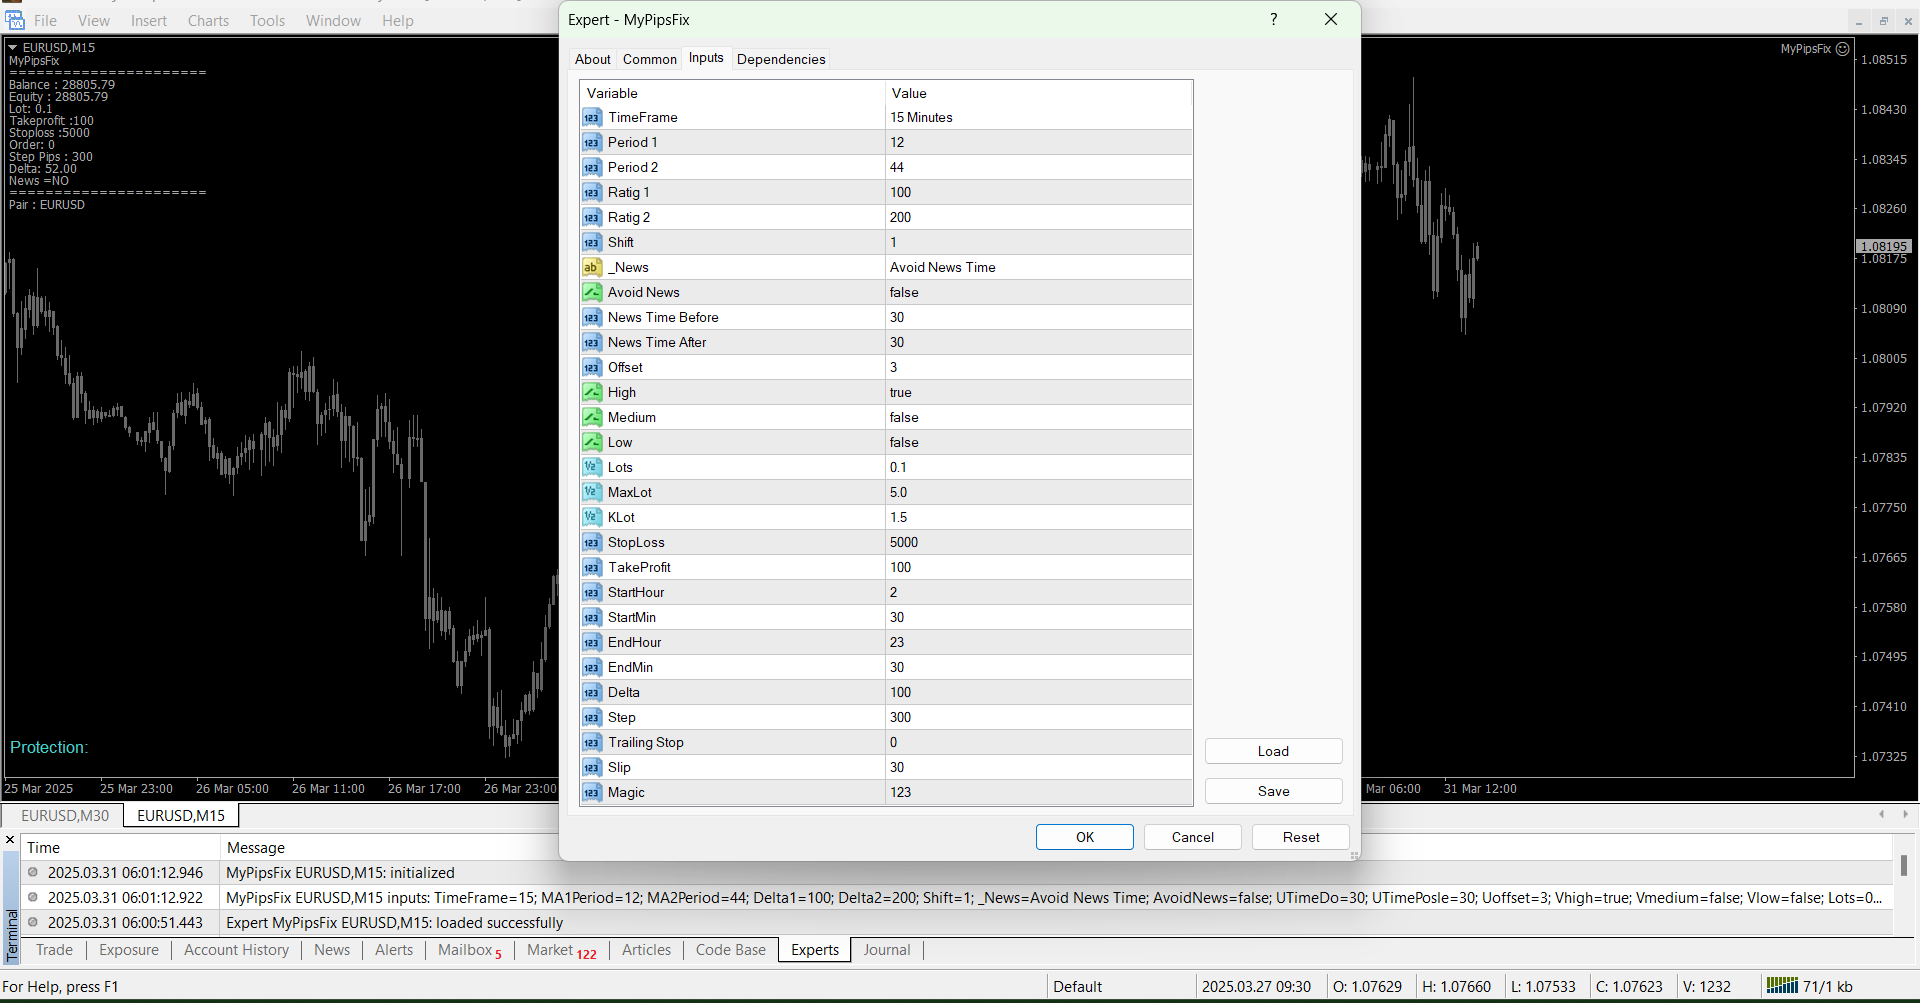Click the boolean icon for Avoid News

tap(592, 293)
